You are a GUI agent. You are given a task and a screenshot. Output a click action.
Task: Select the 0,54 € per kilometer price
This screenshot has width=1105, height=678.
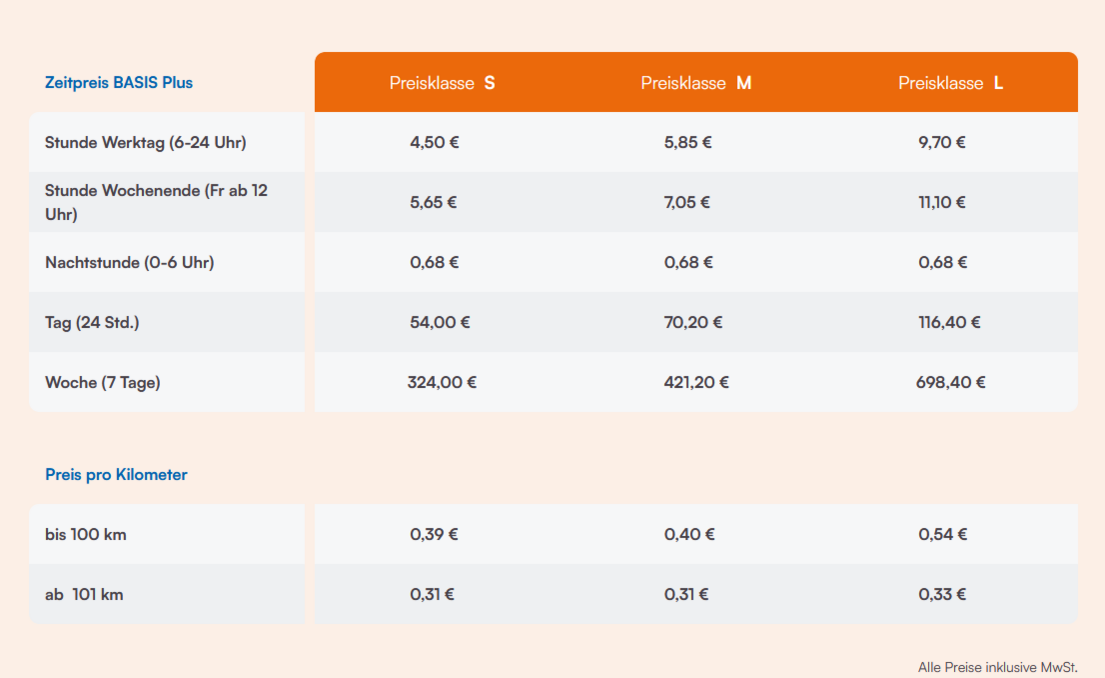[x=943, y=534]
